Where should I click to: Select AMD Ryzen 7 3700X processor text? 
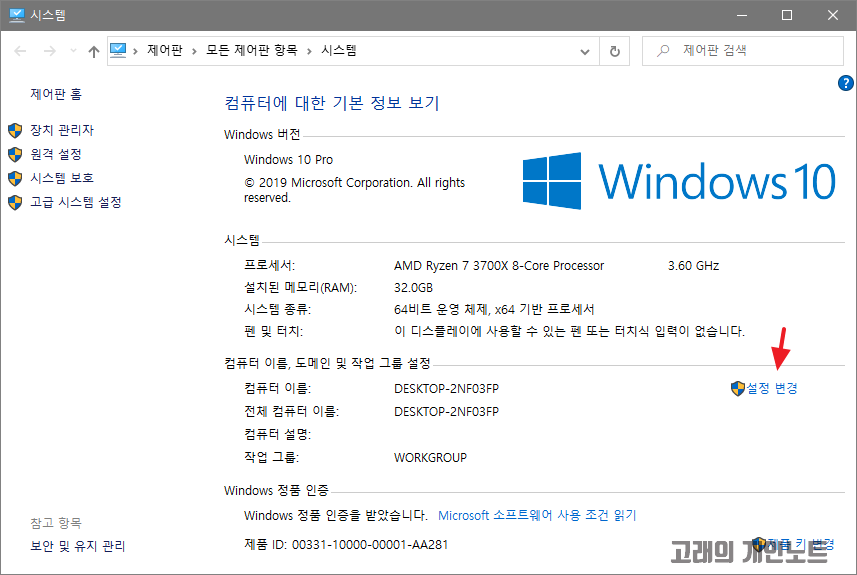pyautogui.click(x=499, y=266)
